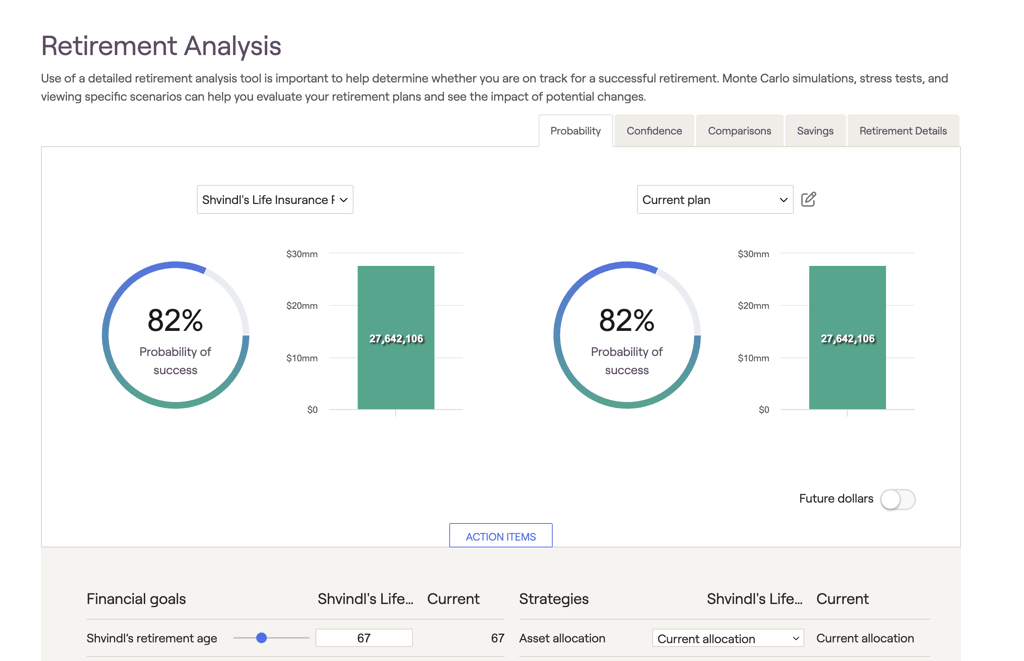
Task: Click the Asset allocation row label
Action: (562, 638)
